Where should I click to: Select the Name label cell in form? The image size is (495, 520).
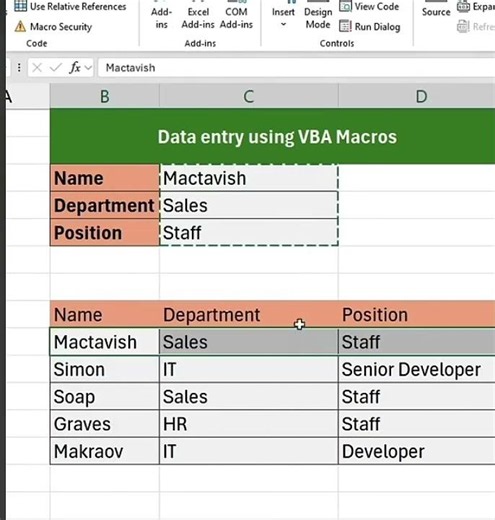(x=105, y=178)
